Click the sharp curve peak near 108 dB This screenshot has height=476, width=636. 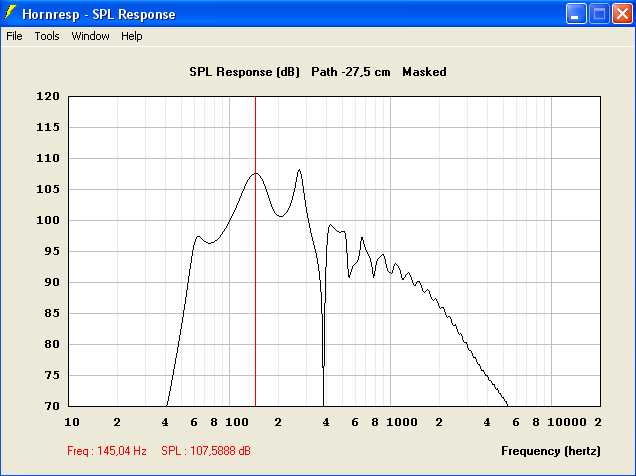tap(298, 171)
